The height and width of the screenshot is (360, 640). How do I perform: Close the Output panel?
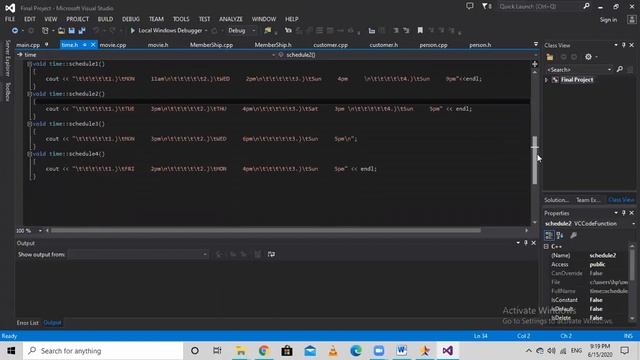(x=533, y=243)
